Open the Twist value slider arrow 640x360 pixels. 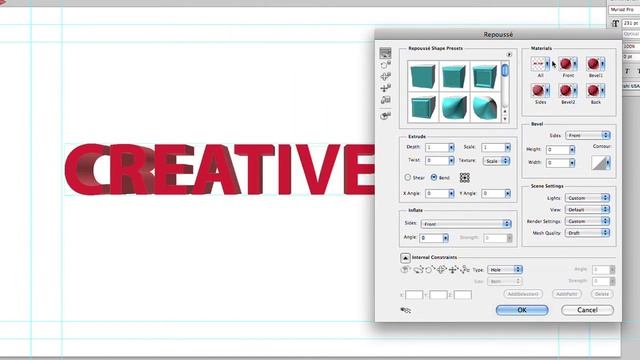coord(451,161)
